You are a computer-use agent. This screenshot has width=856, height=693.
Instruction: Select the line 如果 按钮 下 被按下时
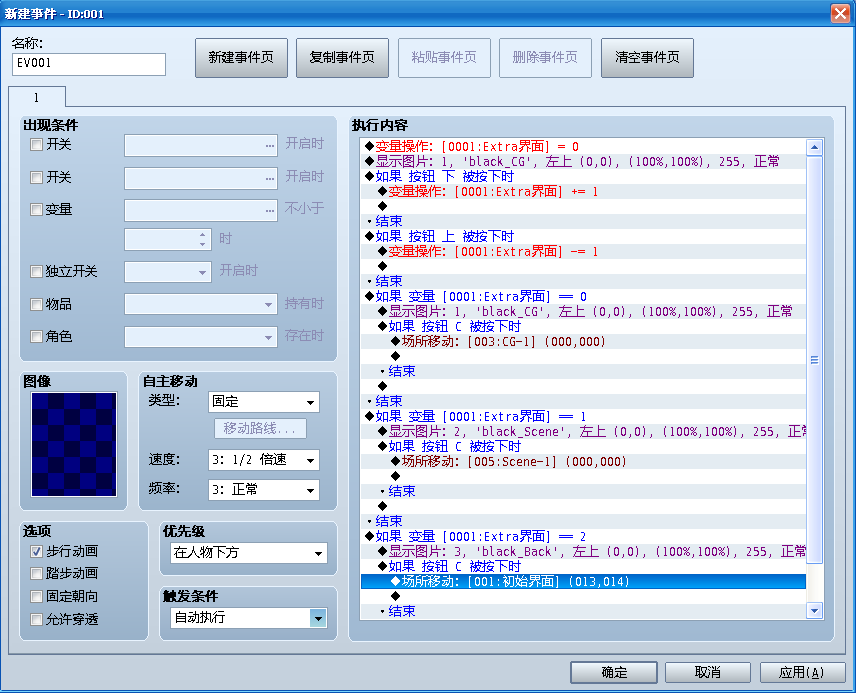click(x=583, y=176)
